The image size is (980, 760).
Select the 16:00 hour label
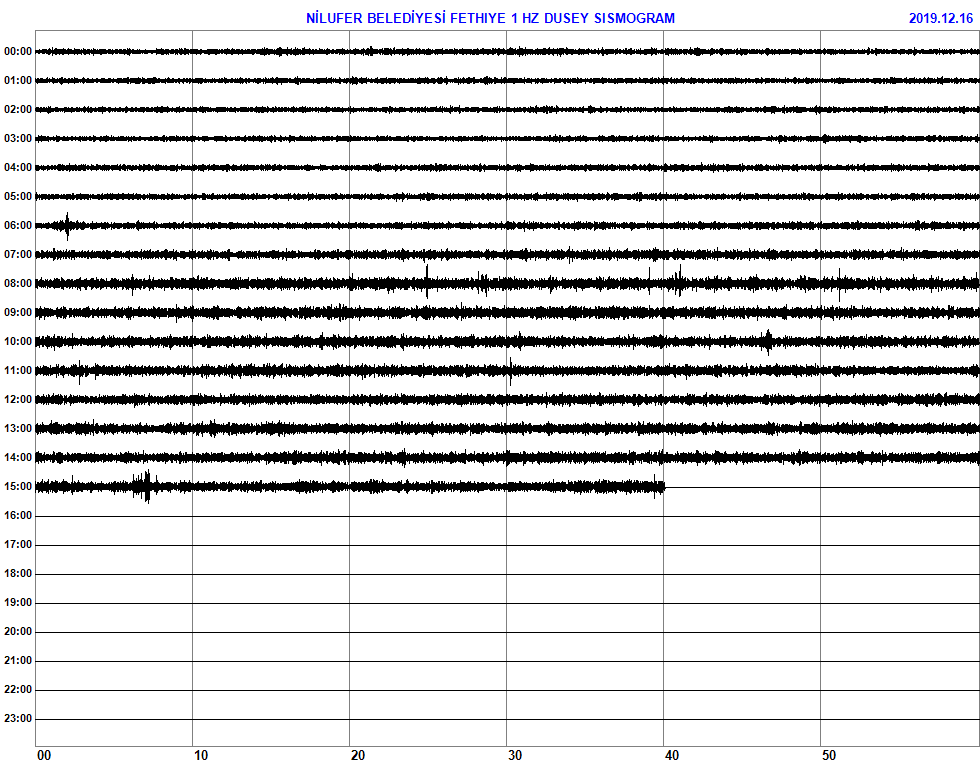pos(18,516)
